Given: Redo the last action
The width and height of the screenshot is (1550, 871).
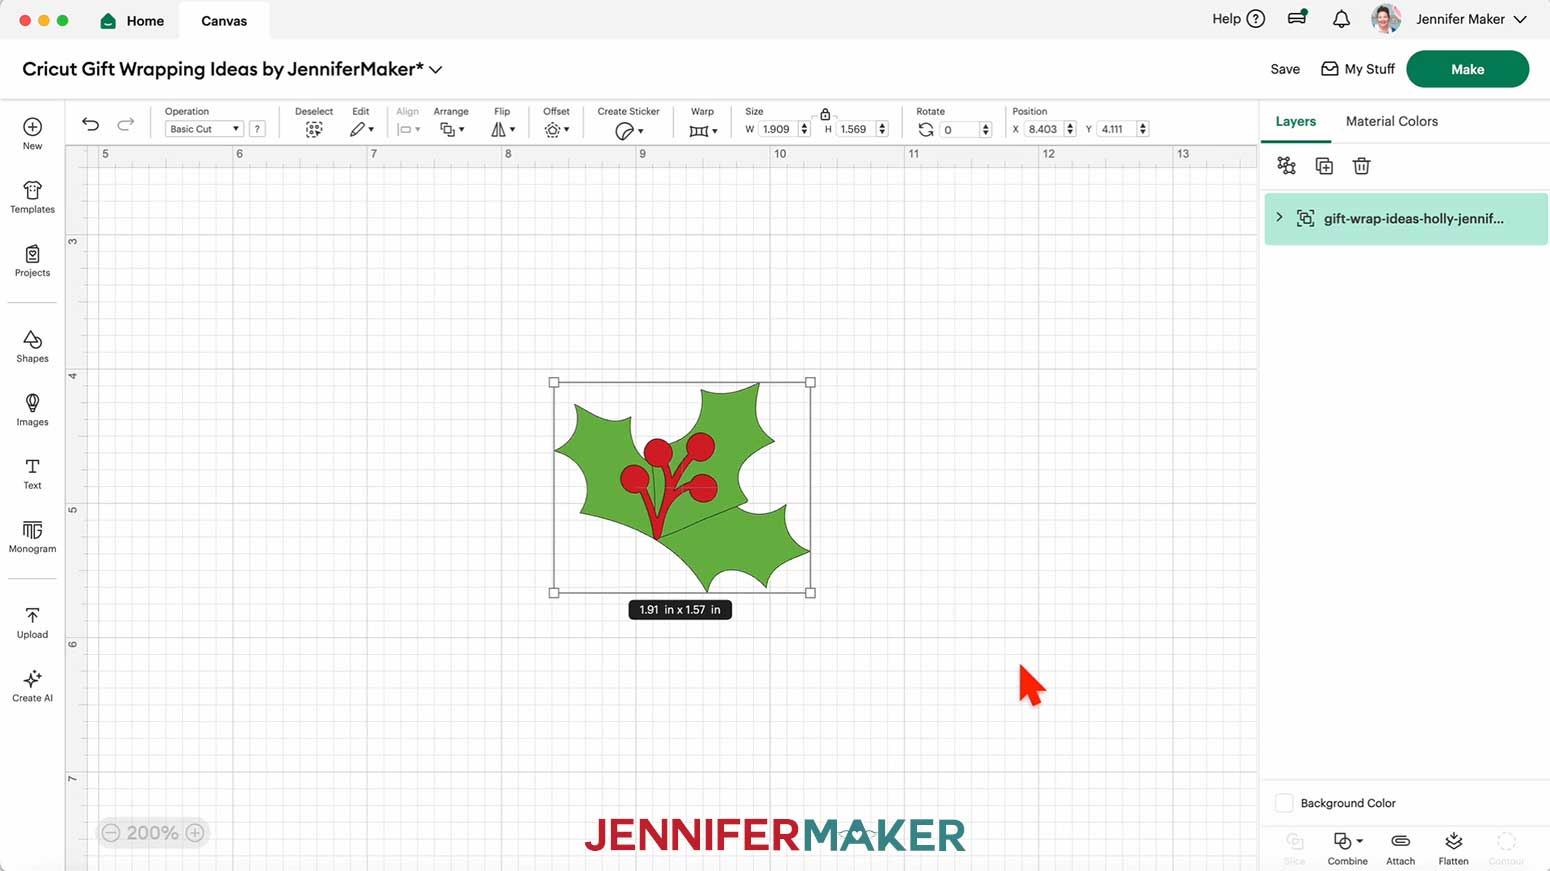Looking at the screenshot, I should [125, 124].
